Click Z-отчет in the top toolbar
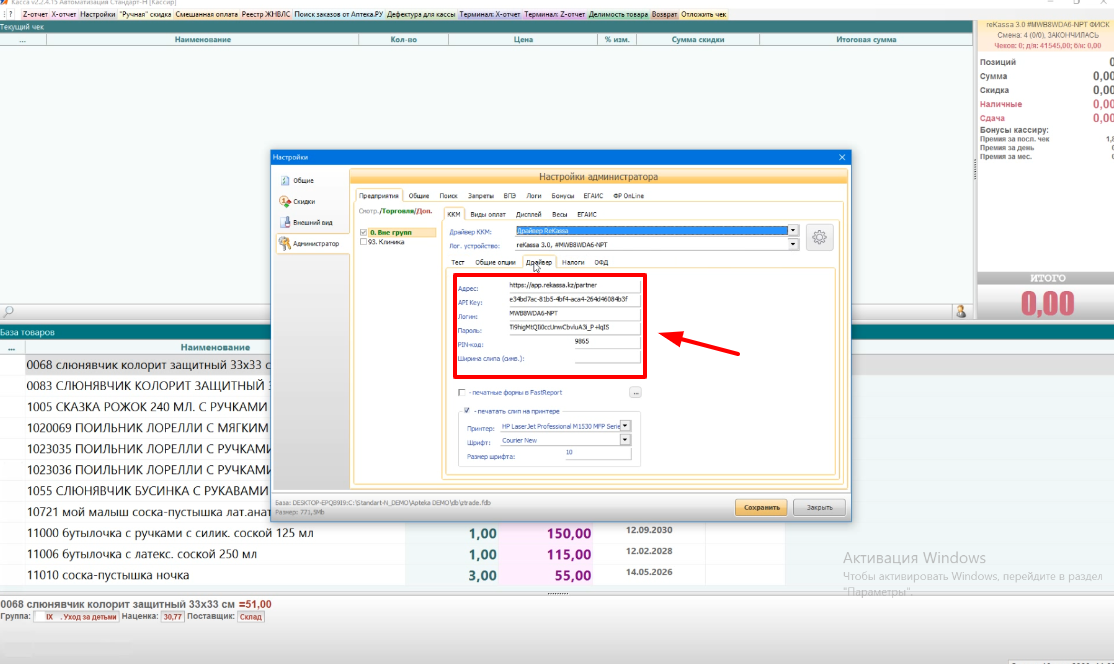The width and height of the screenshot is (1114, 664). [x=36, y=15]
